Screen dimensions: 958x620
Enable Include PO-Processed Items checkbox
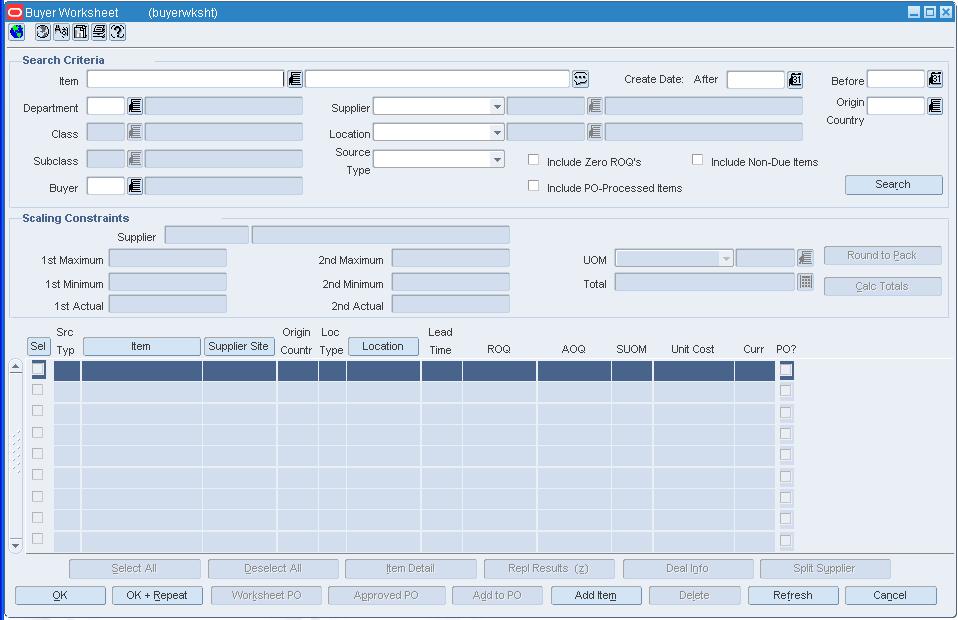pyautogui.click(x=533, y=186)
